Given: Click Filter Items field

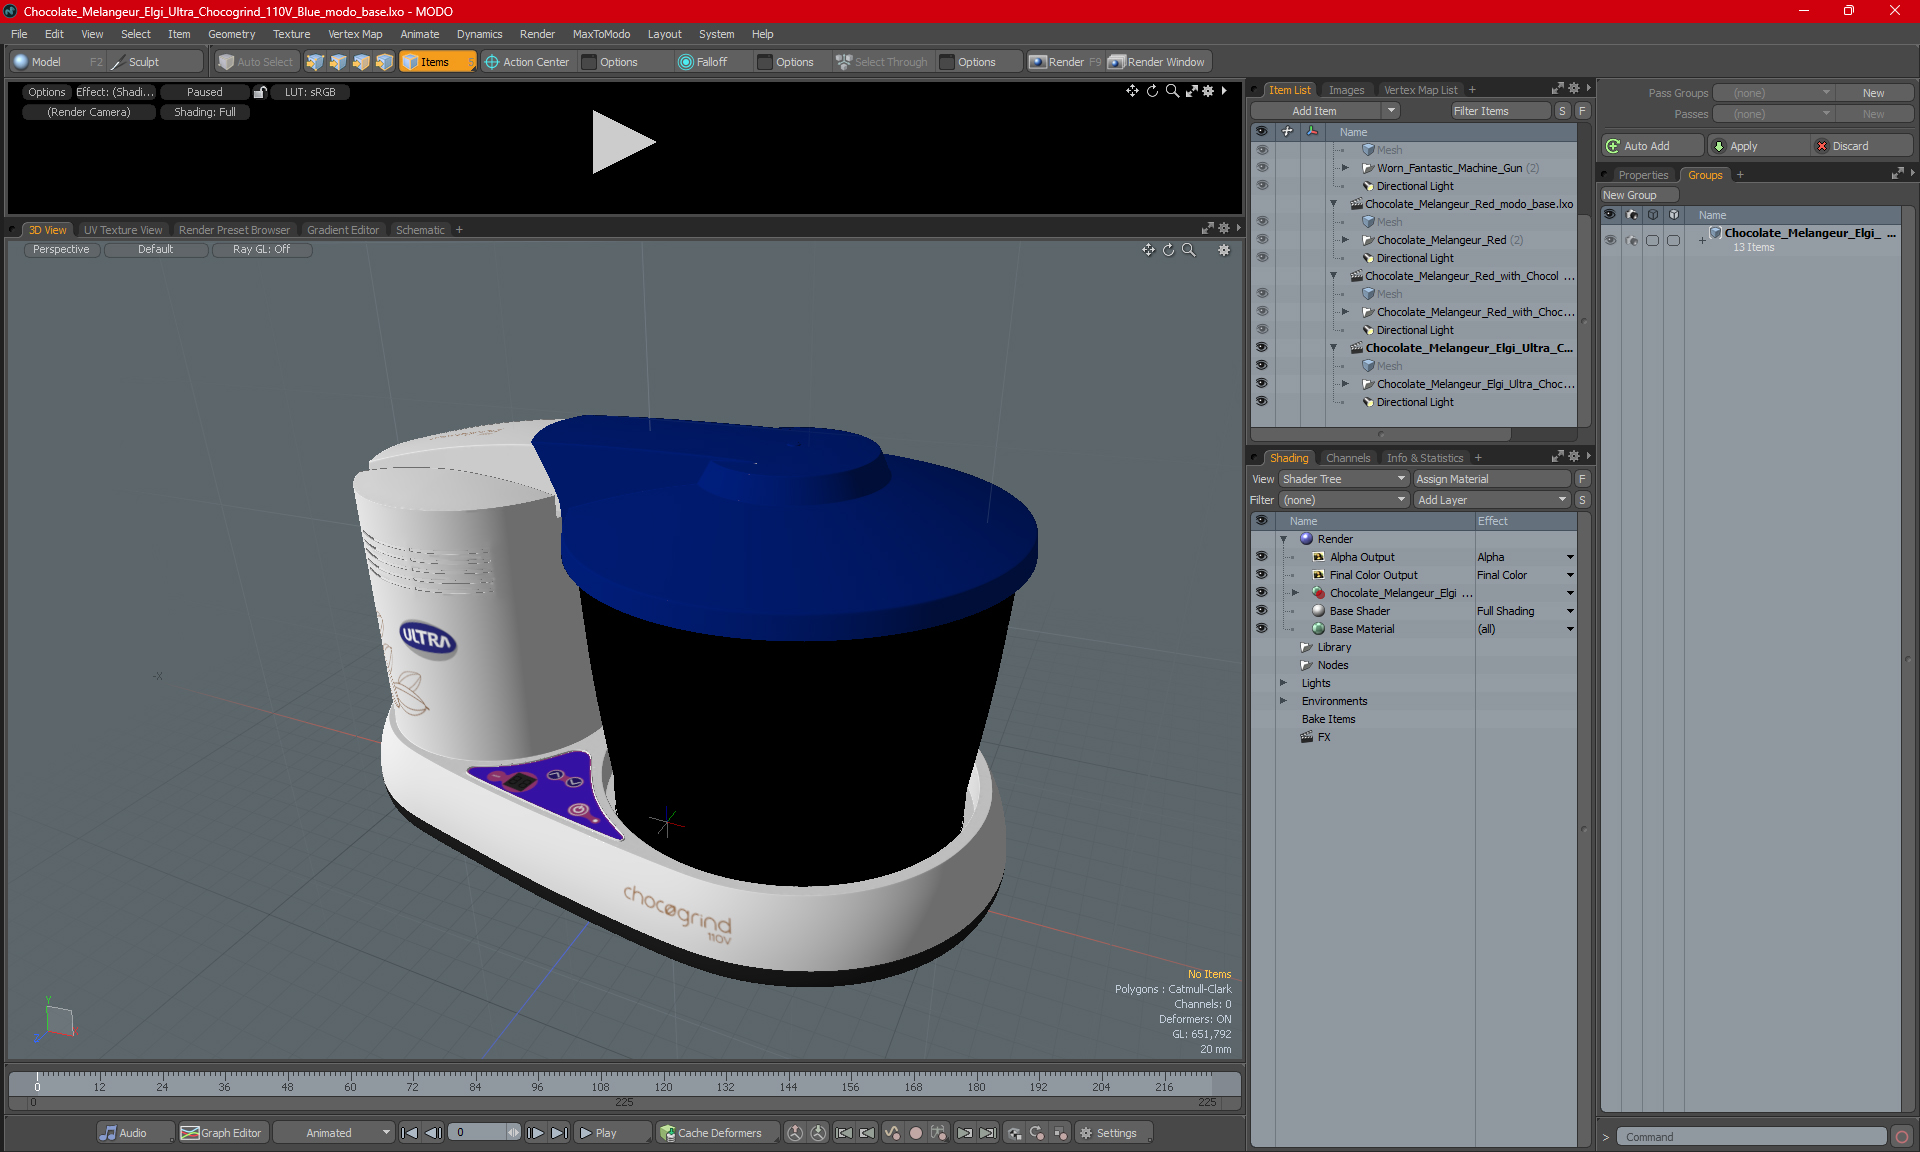Looking at the screenshot, I should click(1499, 111).
